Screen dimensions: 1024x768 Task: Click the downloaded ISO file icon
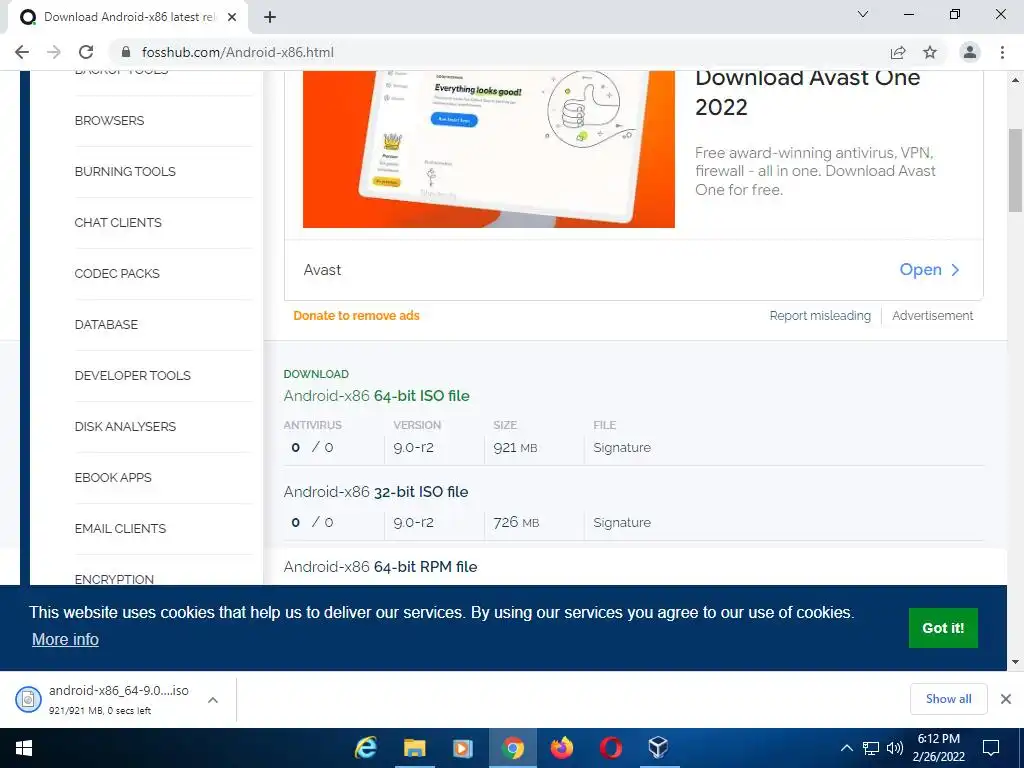(x=28, y=699)
